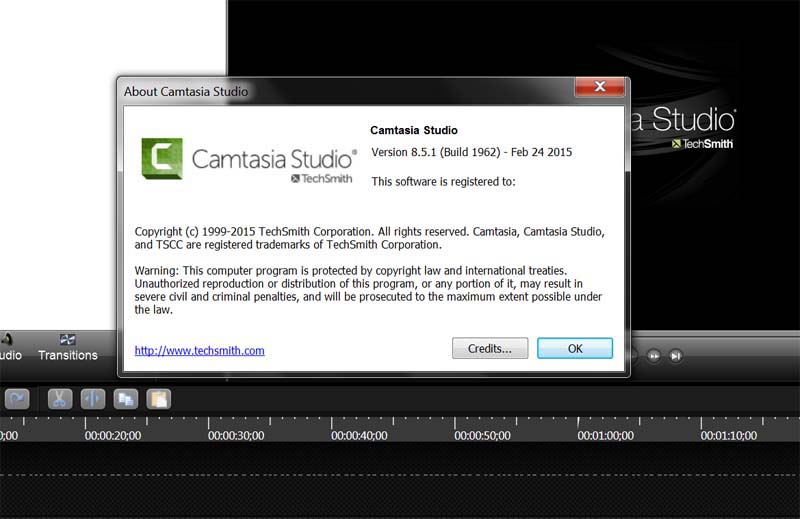Click the Camtasia Studio logo in dialog
Image resolution: width=800 pixels, height=519 pixels.
click(x=249, y=159)
